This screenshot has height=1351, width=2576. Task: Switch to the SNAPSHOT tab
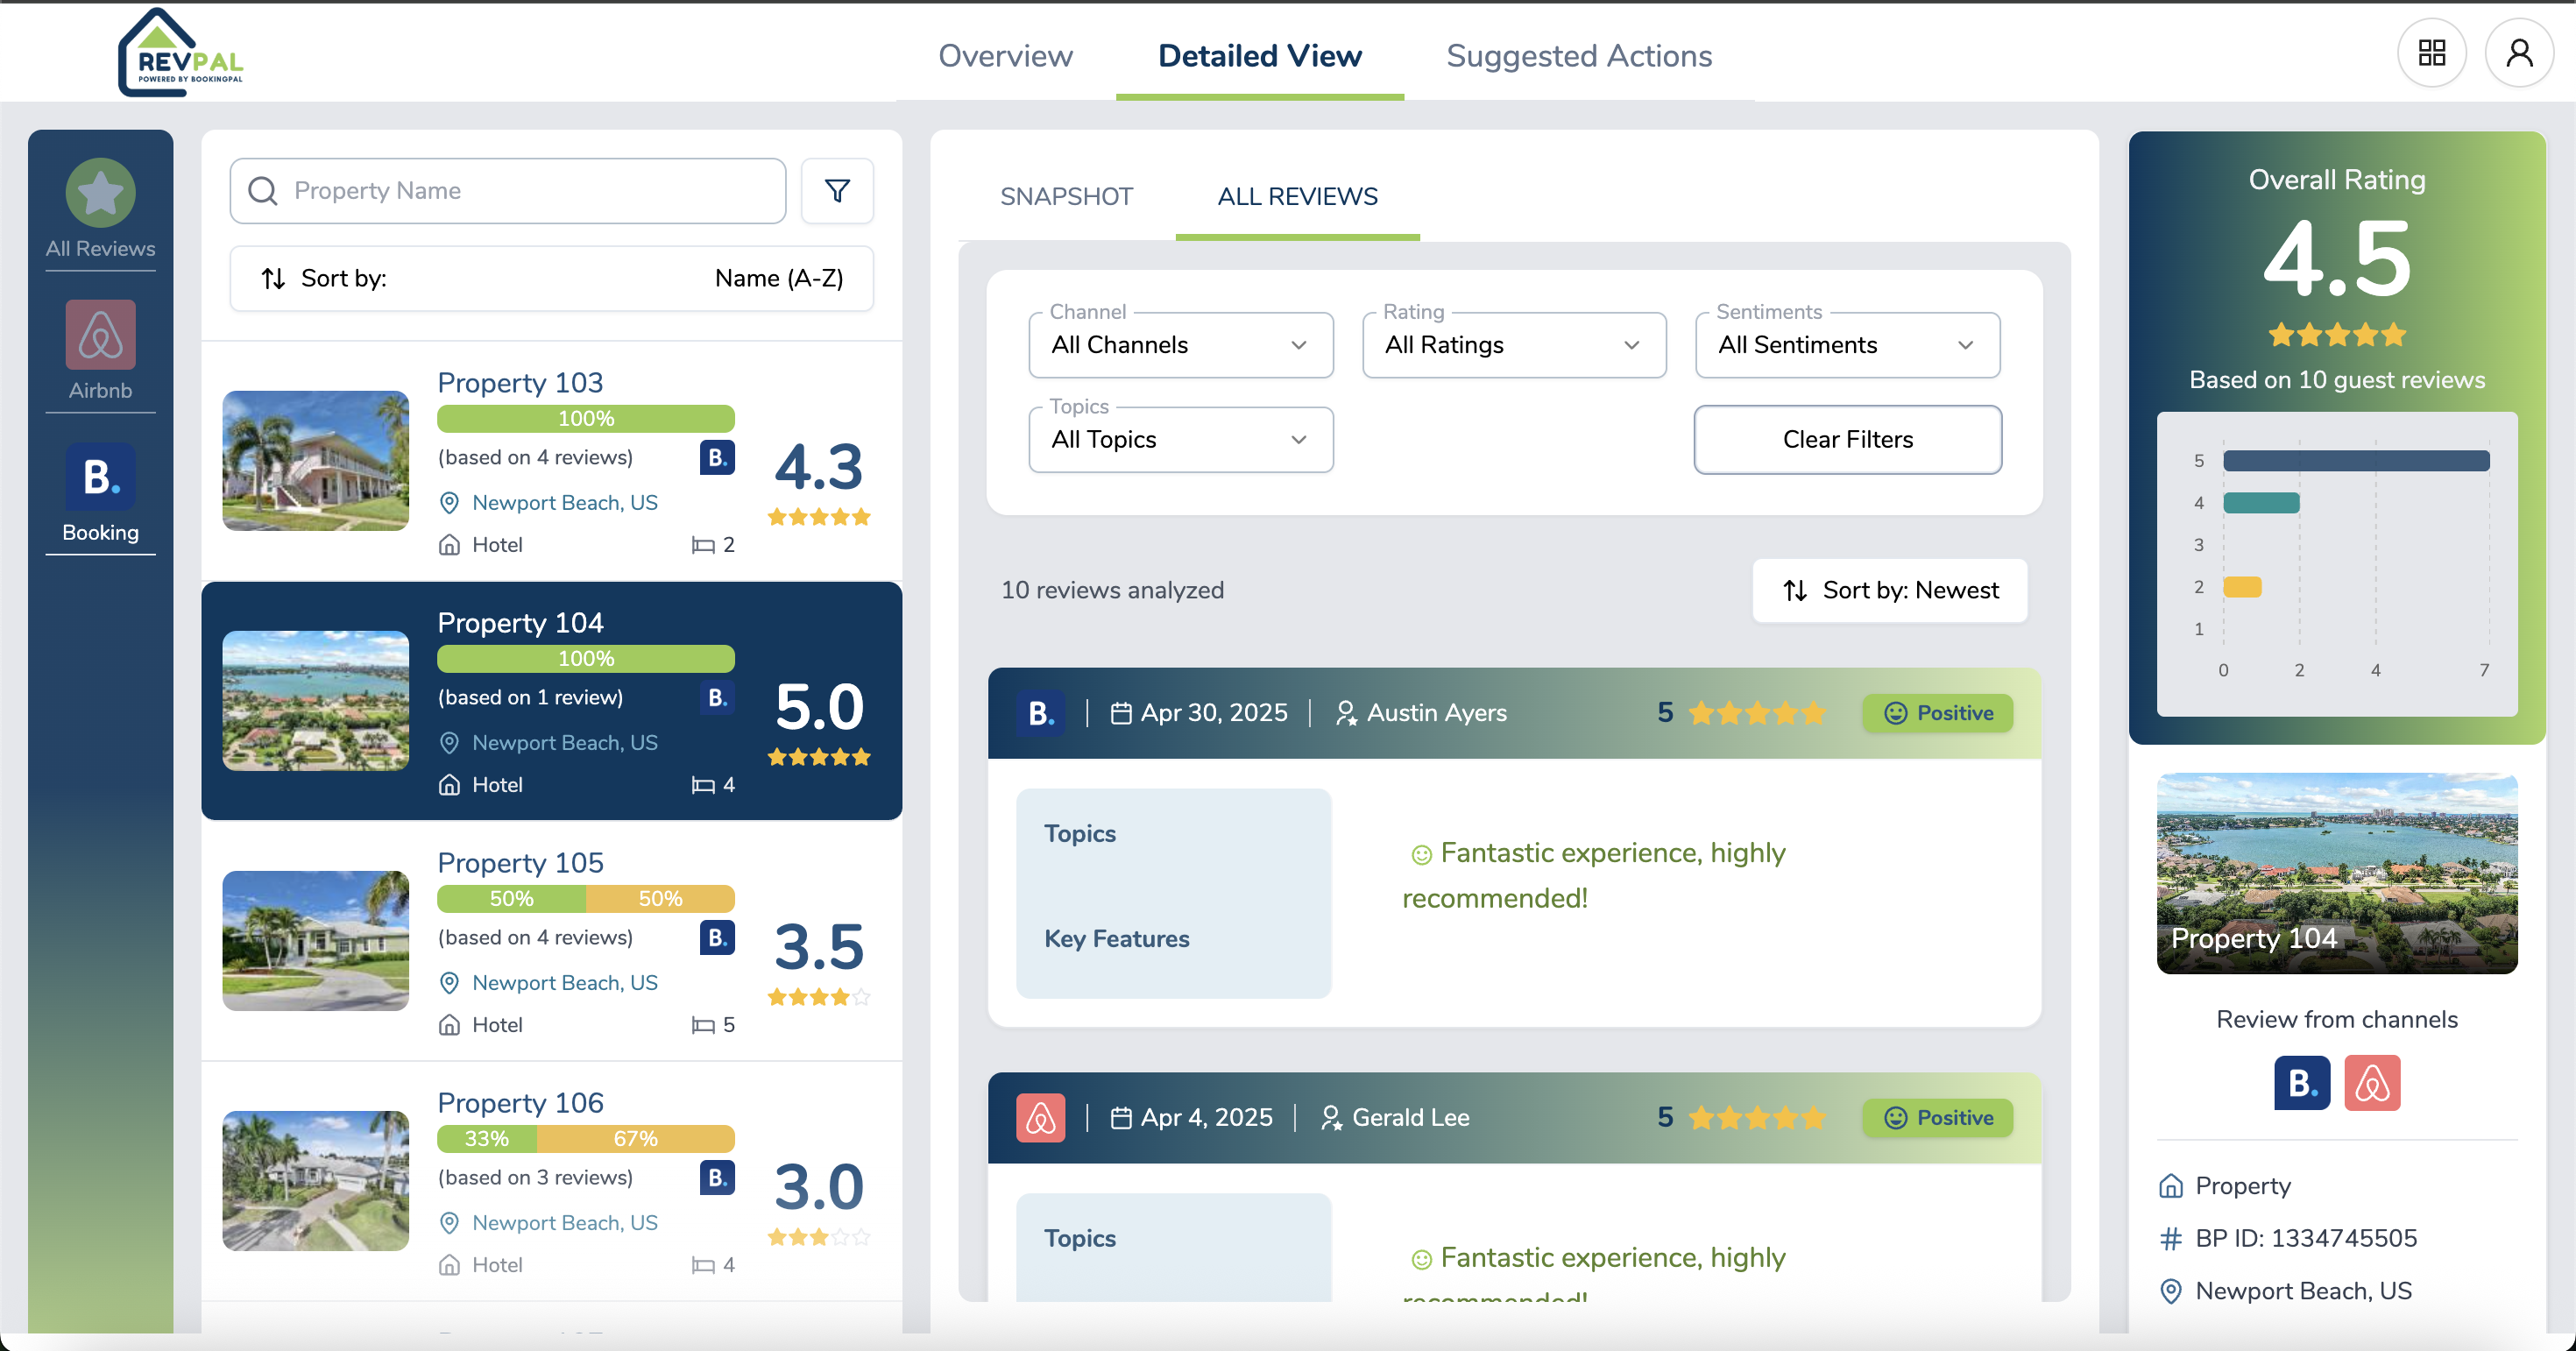pos(1066,197)
